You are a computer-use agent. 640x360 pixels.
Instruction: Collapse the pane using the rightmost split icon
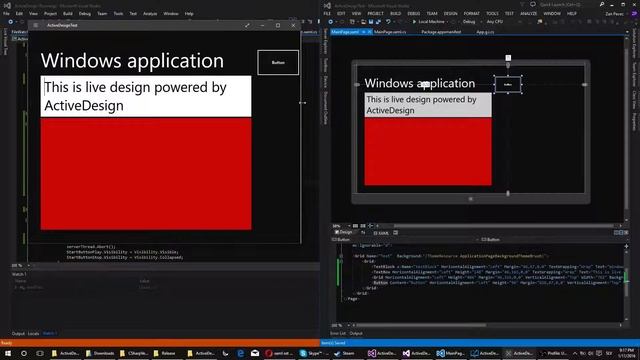[626, 233]
